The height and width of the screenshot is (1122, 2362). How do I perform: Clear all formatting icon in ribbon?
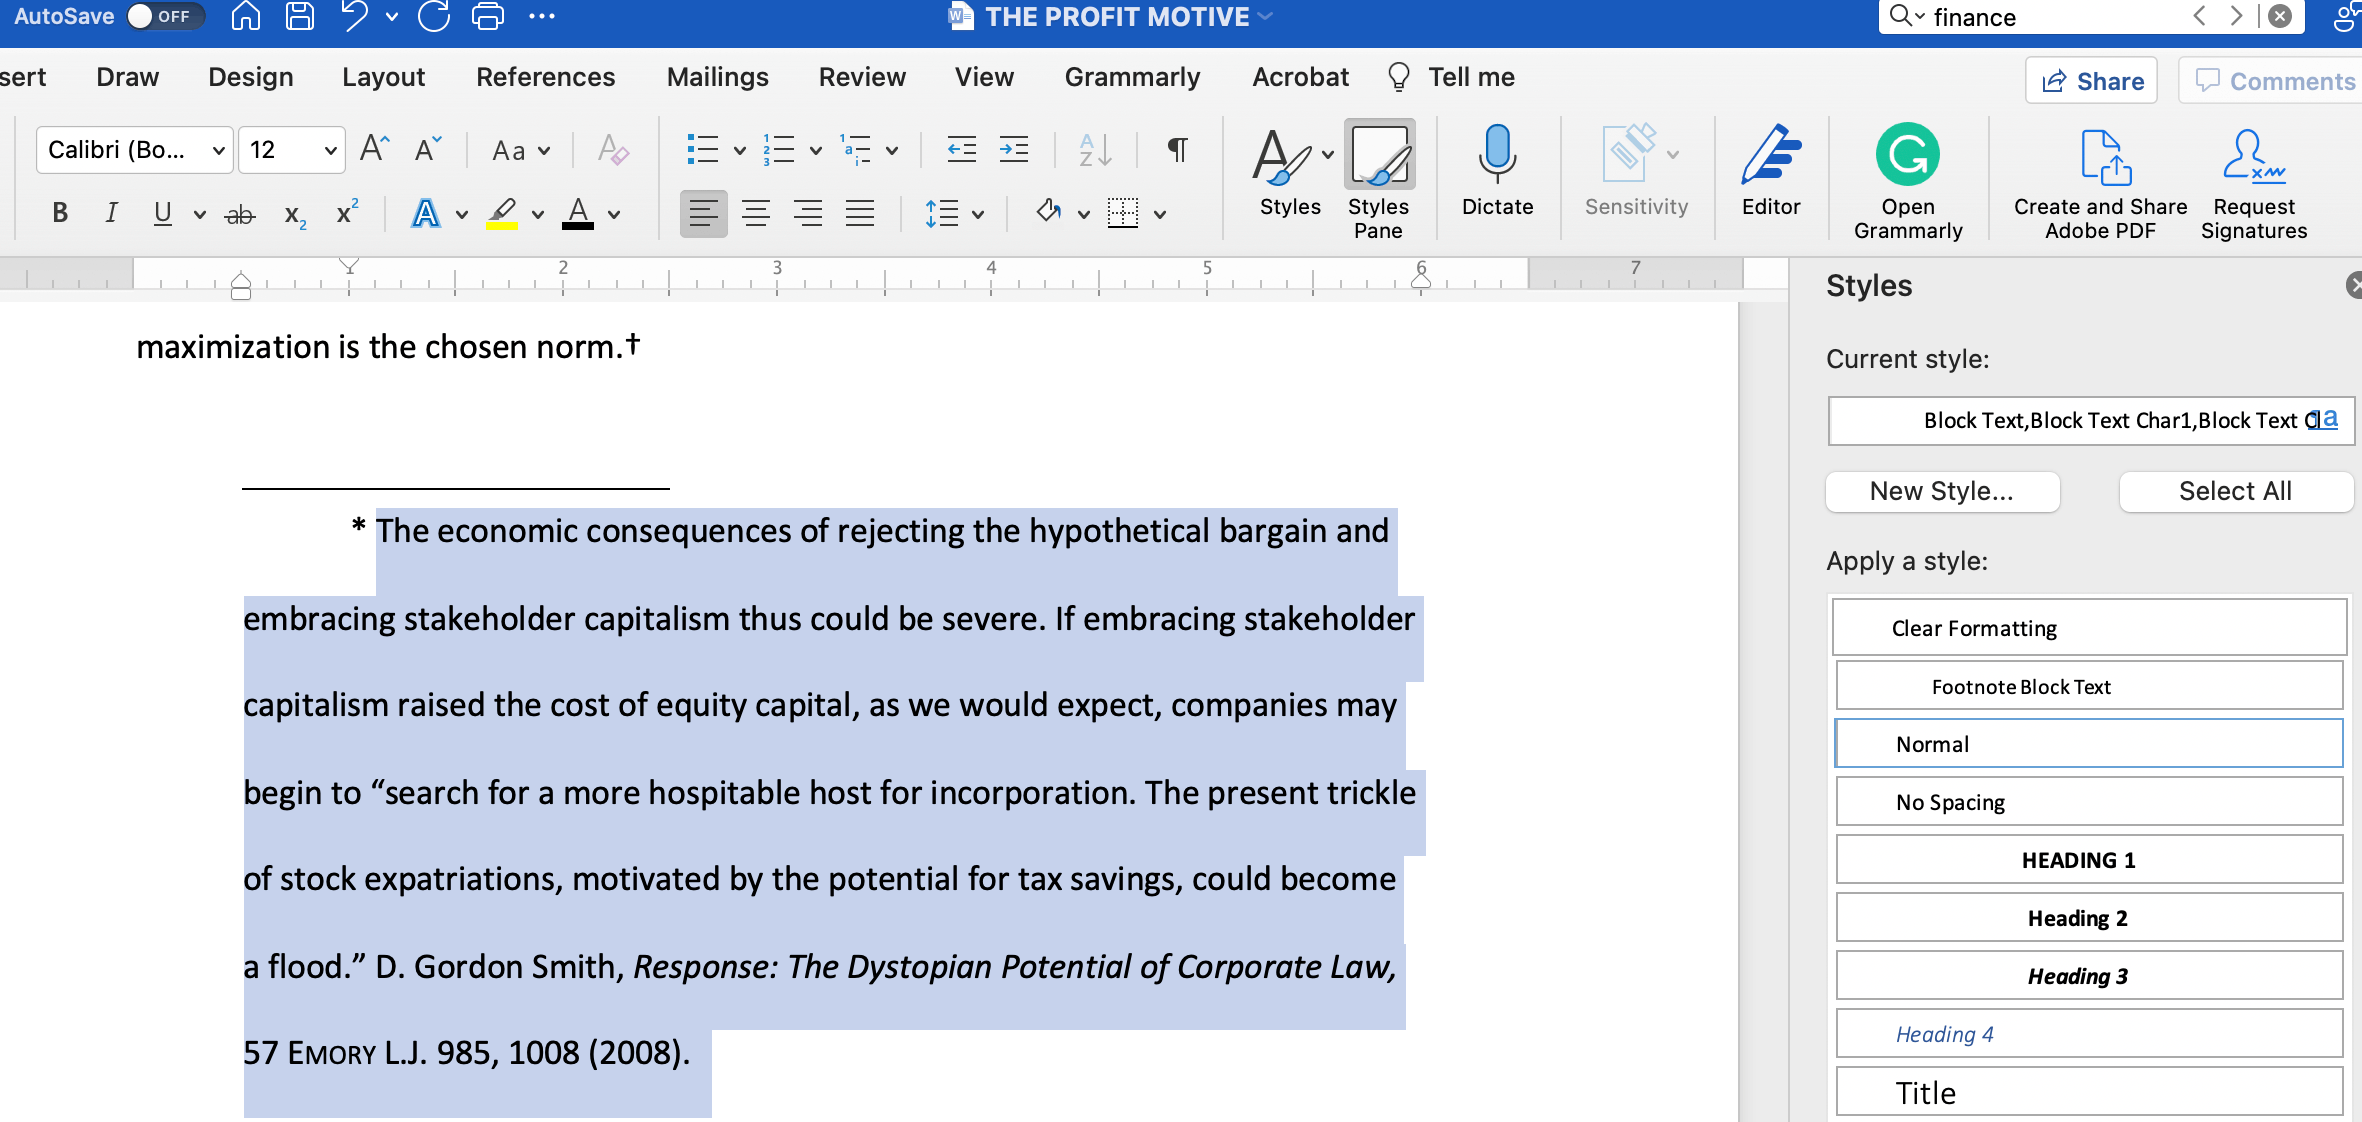(x=613, y=150)
